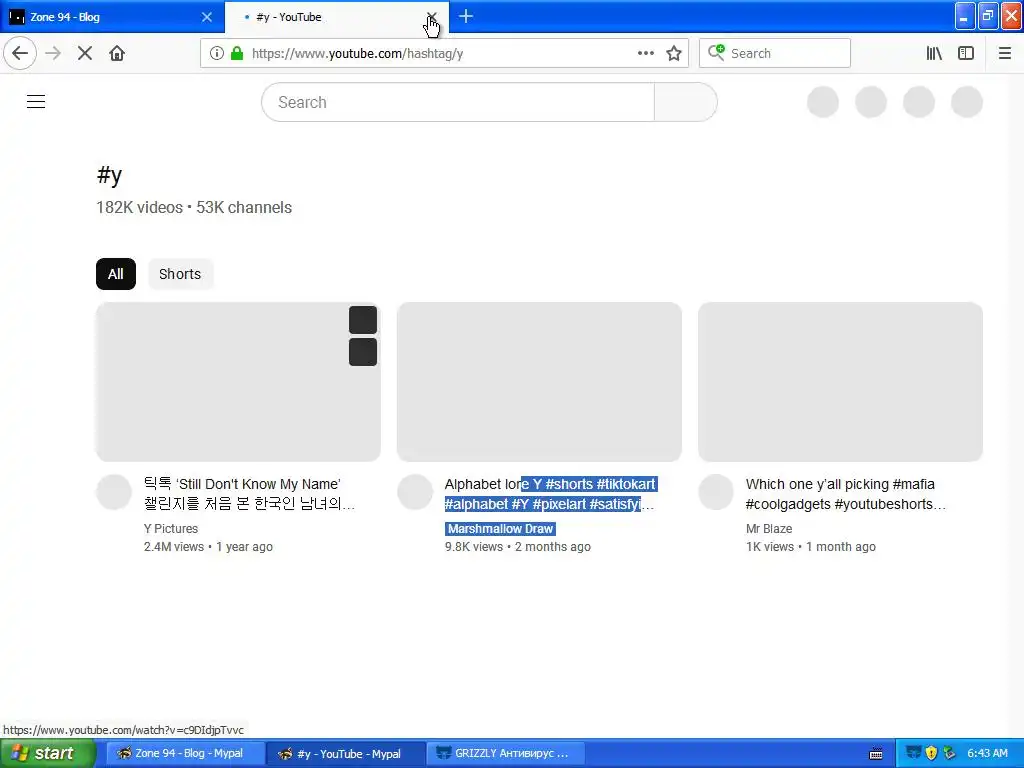The image size is (1024, 768).
Task: Close the #y - YouTube tab
Action: click(x=432, y=17)
